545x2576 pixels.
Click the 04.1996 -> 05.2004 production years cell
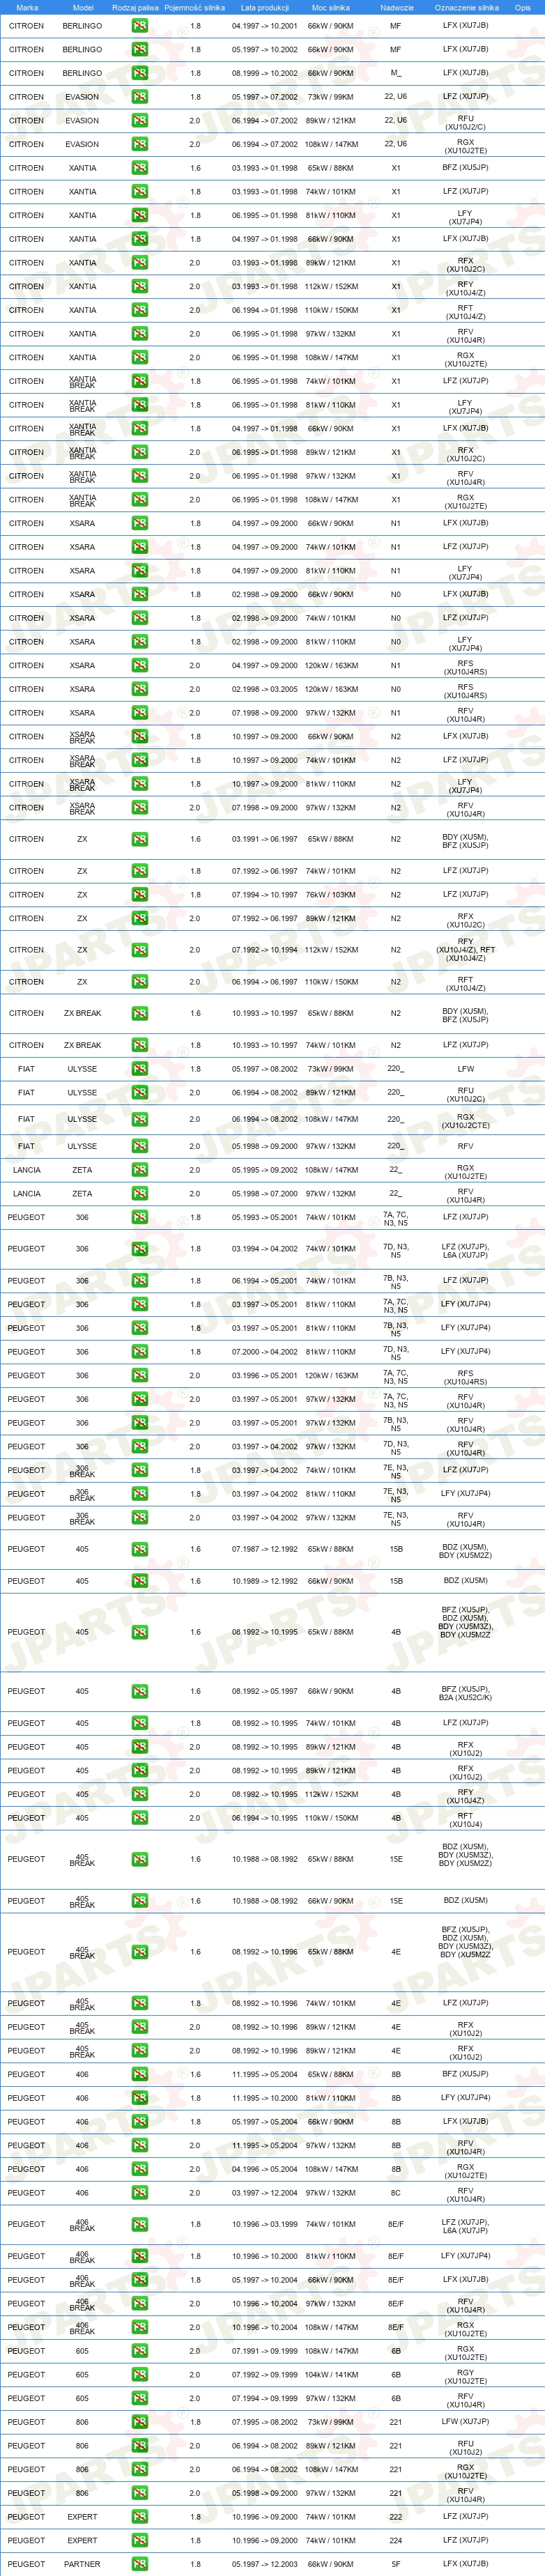pyautogui.click(x=265, y=2169)
